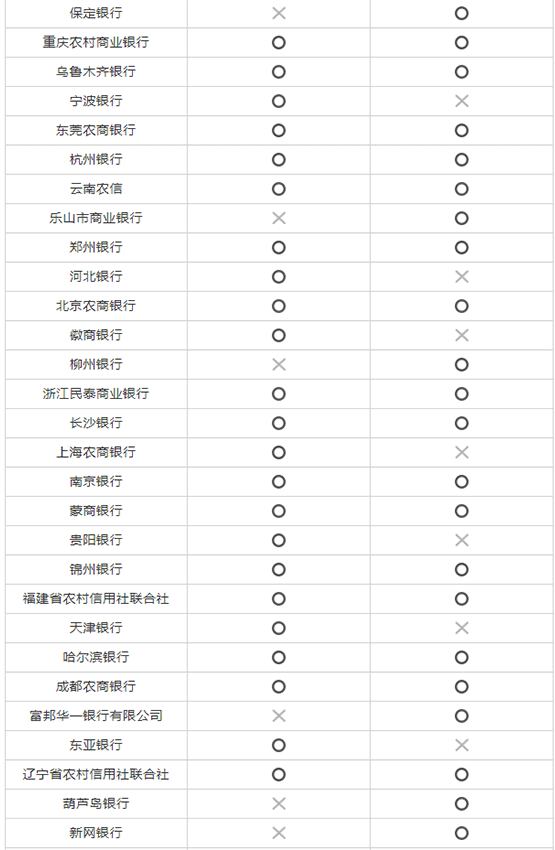Click the cross icon in 宁波银行 row
This screenshot has height=850, width=555.
(x=462, y=101)
